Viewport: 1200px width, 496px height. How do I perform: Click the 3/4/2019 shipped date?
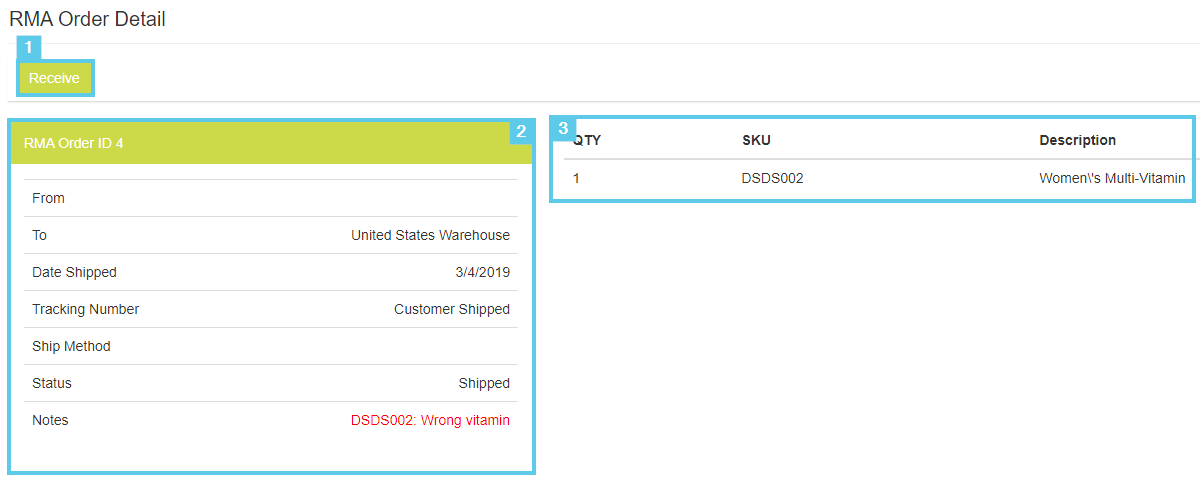click(x=482, y=272)
